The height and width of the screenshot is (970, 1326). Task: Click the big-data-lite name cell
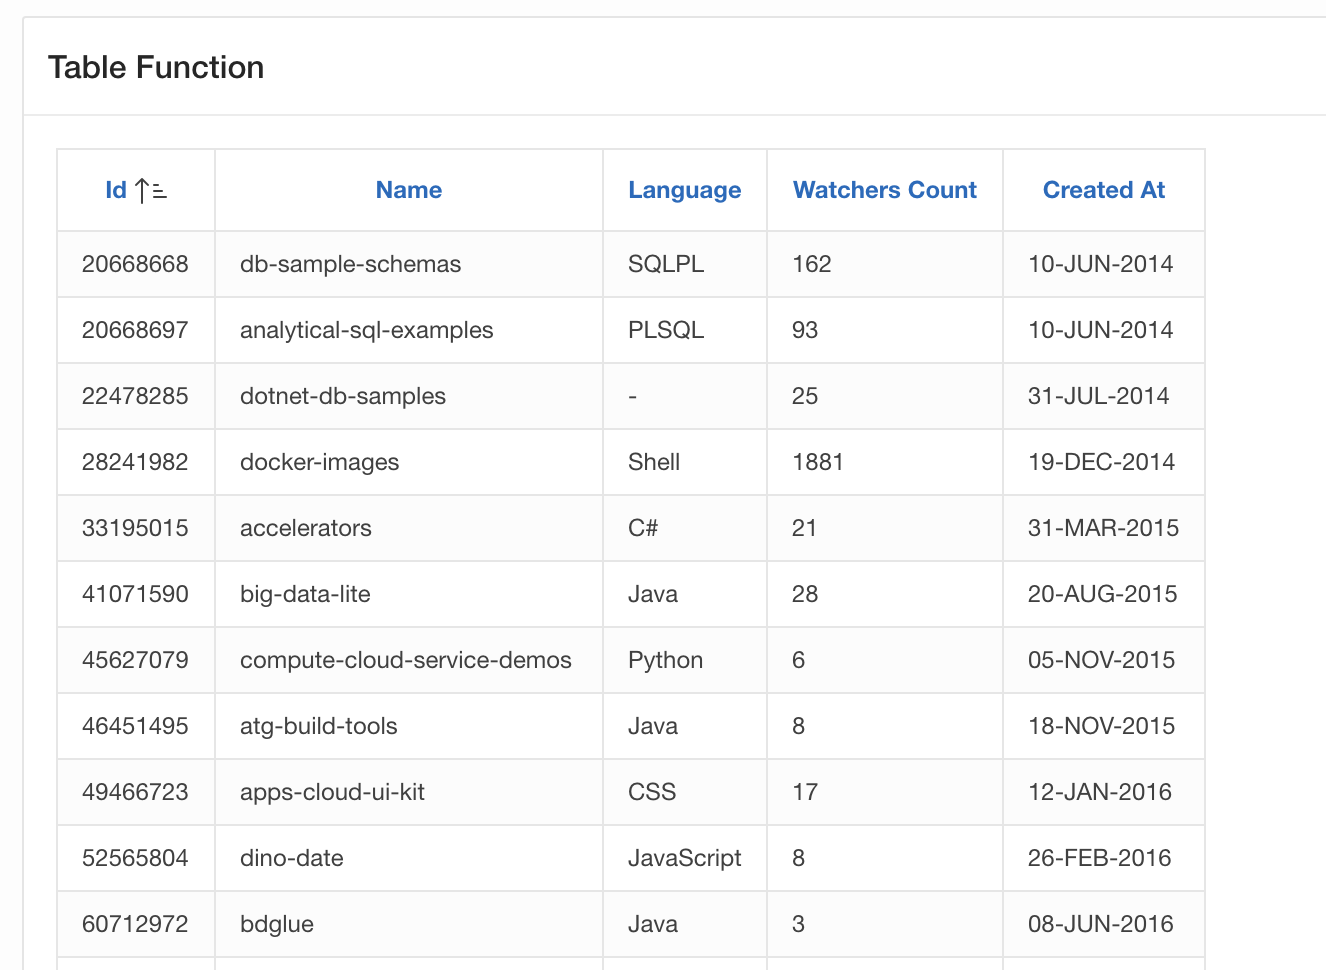[x=305, y=594]
